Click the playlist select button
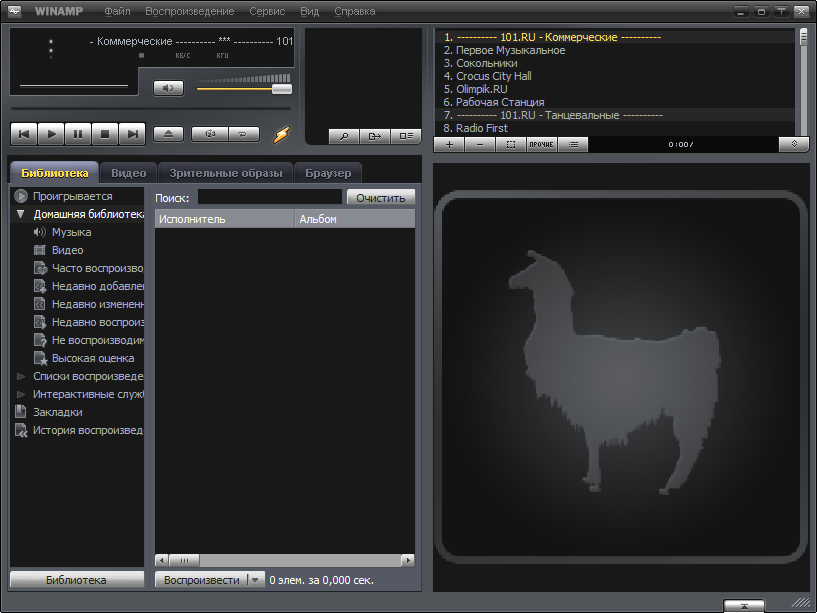 pyautogui.click(x=511, y=144)
